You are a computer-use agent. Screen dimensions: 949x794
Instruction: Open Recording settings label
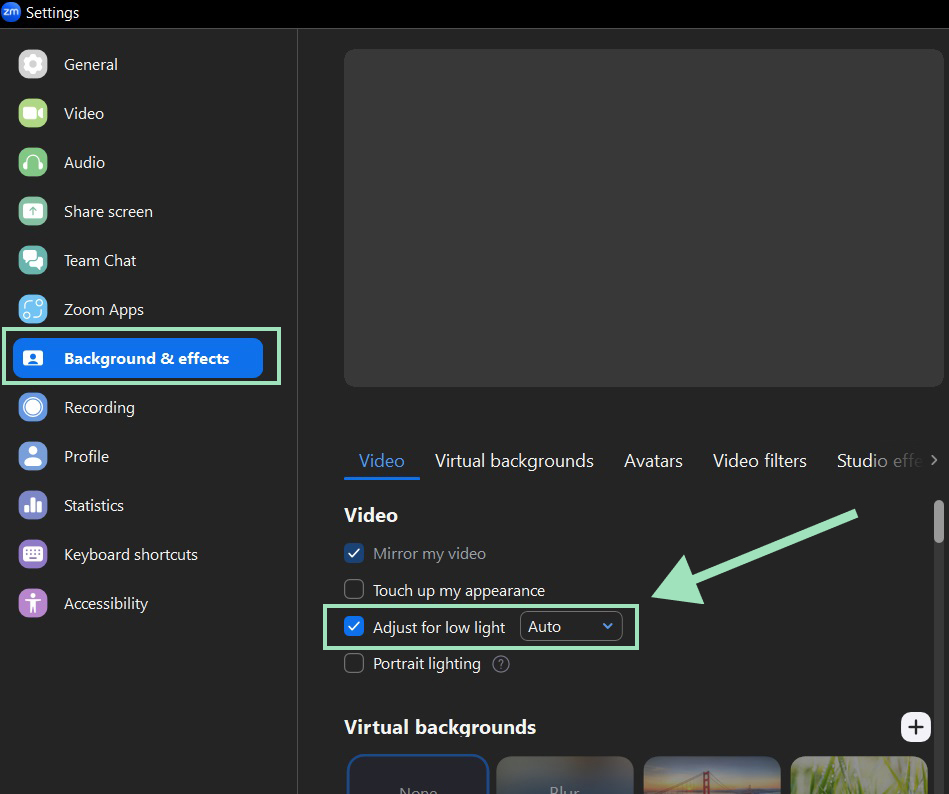(99, 408)
